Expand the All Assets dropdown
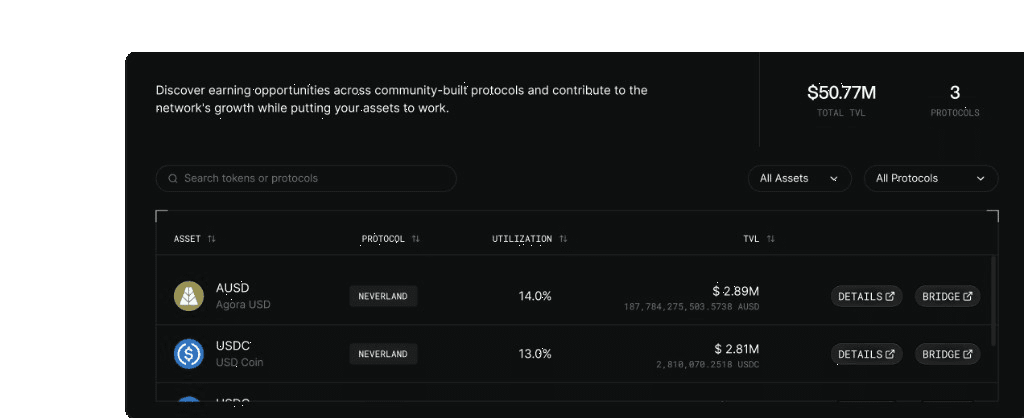 coord(799,178)
